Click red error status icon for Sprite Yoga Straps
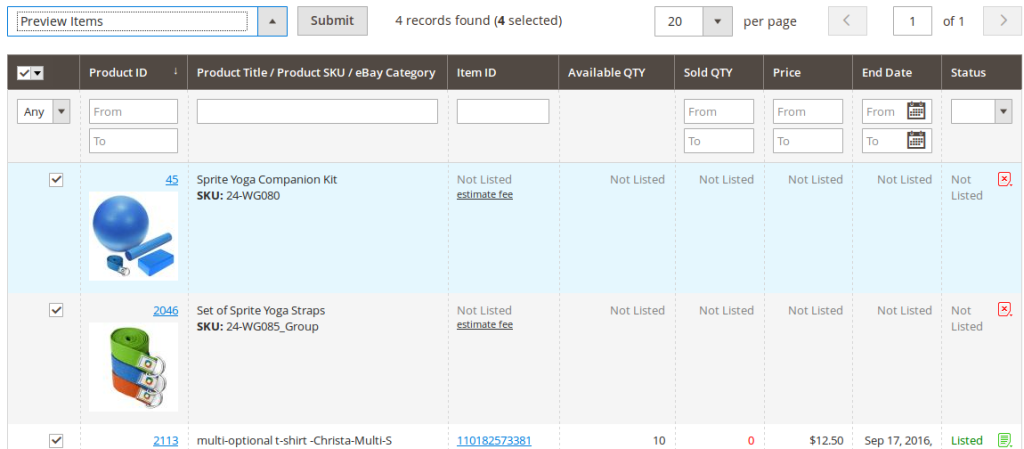The image size is (1024, 449). pos(1004,310)
